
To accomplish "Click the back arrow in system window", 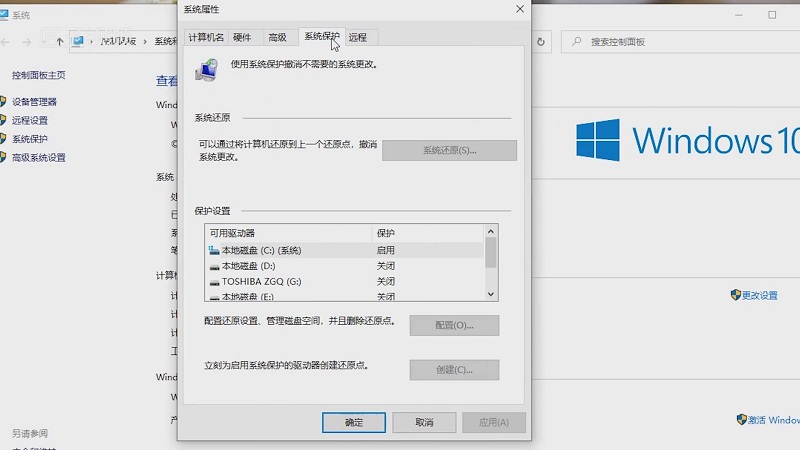I will point(6,42).
